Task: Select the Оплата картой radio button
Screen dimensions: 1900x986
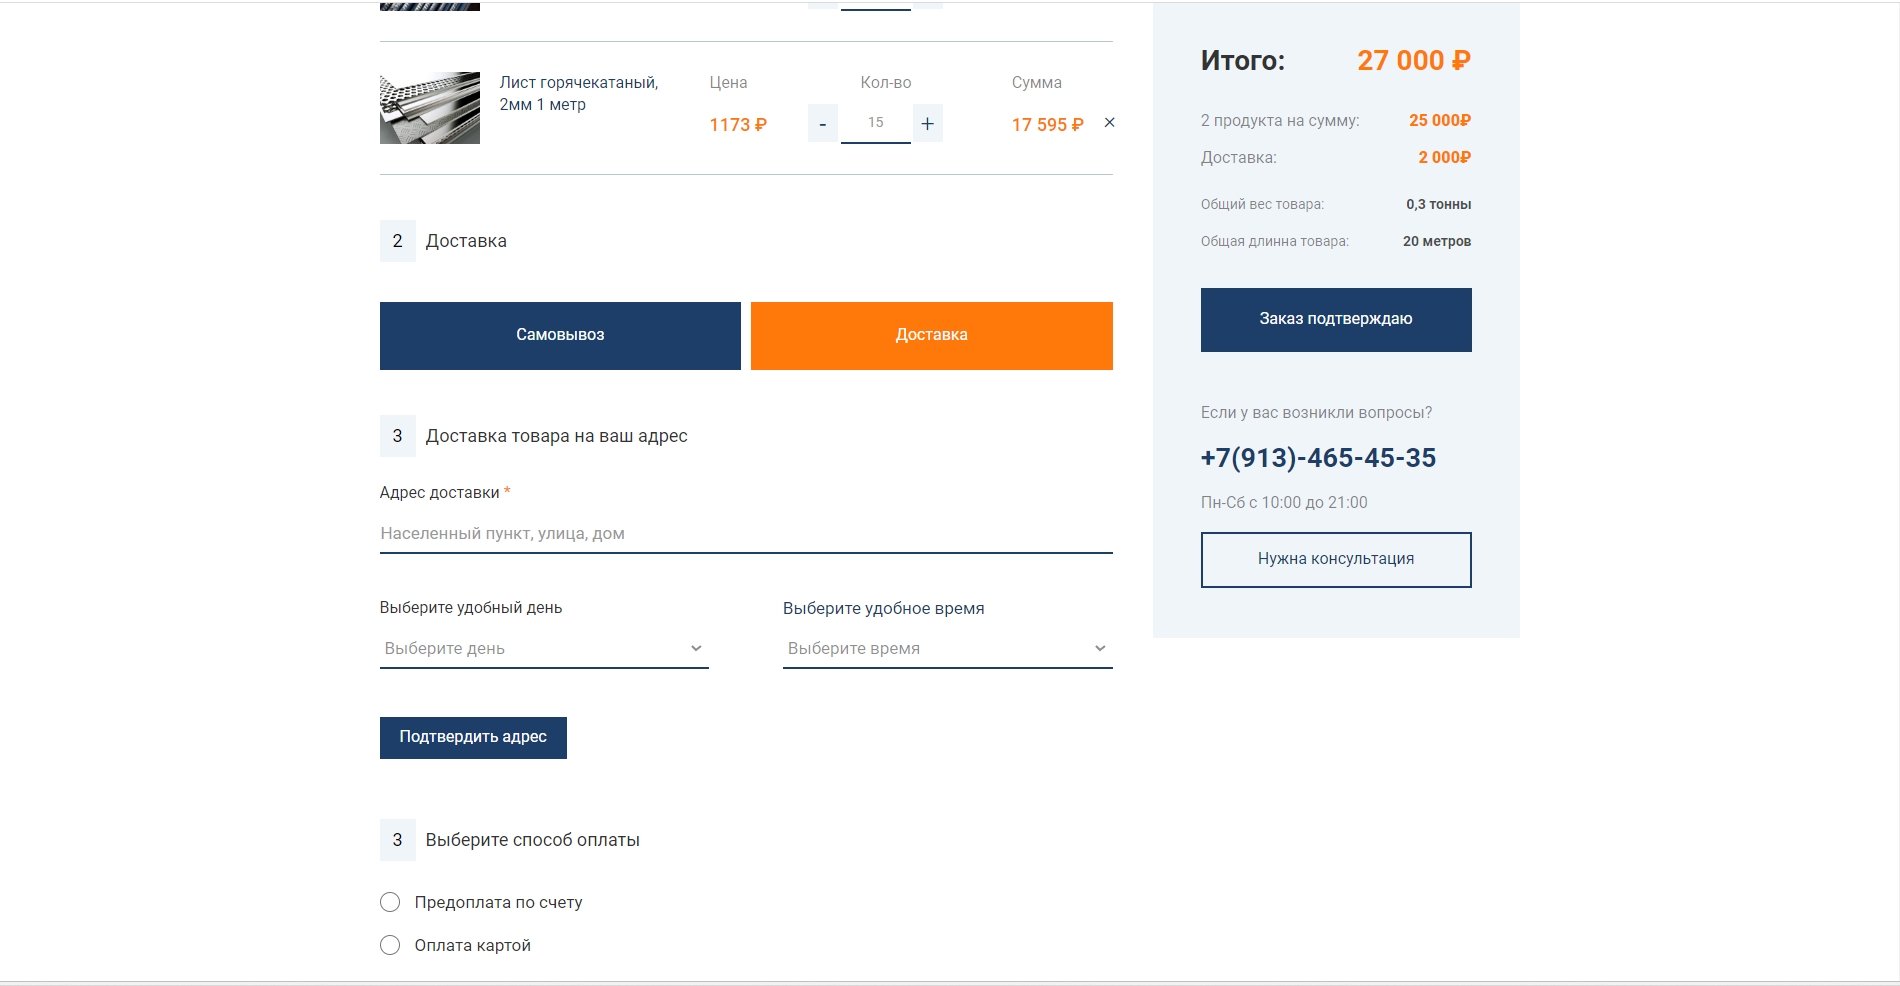Action: click(x=390, y=946)
